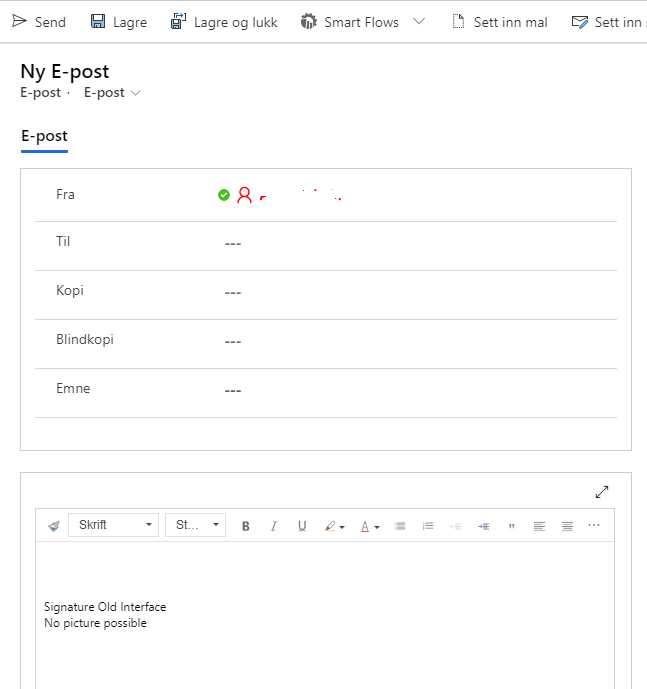Toggle bold formatting in the editor
Screen dimensions: 647x689
(246, 526)
